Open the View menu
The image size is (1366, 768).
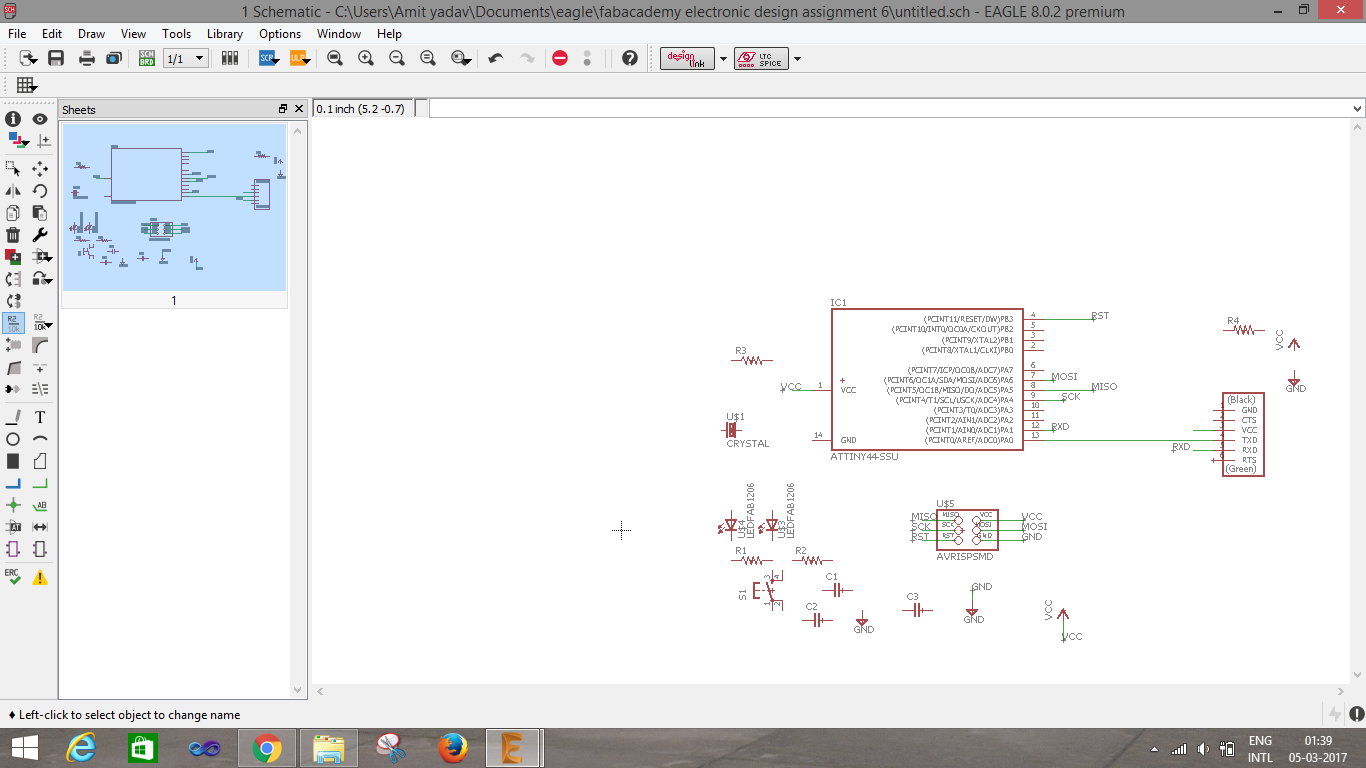click(133, 34)
